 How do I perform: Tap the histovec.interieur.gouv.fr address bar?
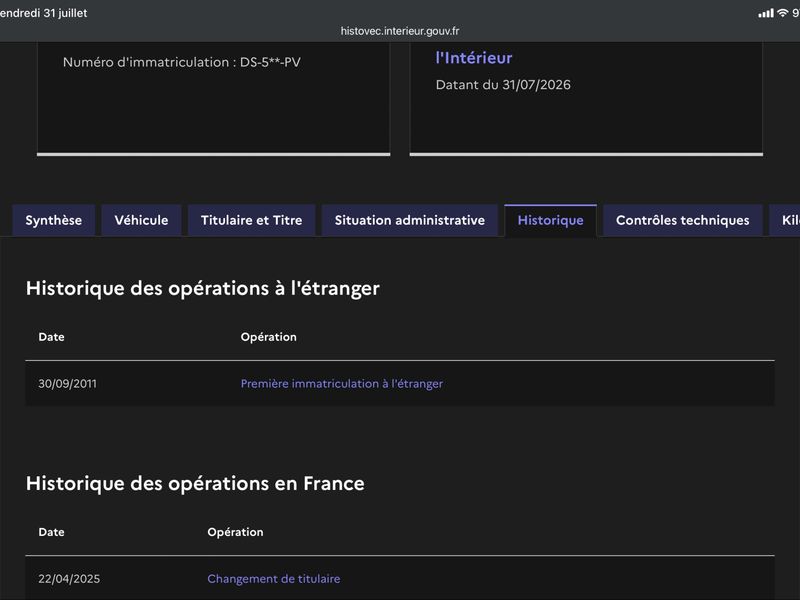tap(400, 31)
